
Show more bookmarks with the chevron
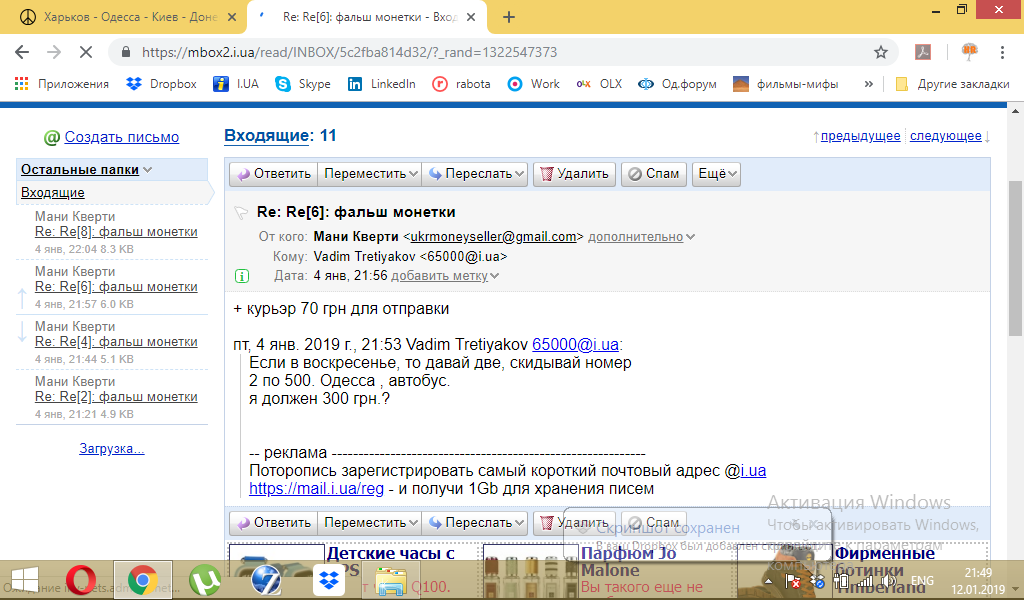(868, 84)
